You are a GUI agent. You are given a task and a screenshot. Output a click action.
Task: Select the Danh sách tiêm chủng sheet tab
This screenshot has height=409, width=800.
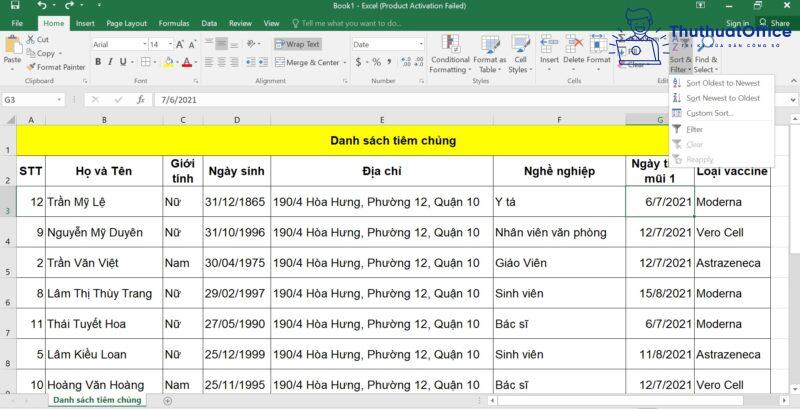click(x=97, y=400)
